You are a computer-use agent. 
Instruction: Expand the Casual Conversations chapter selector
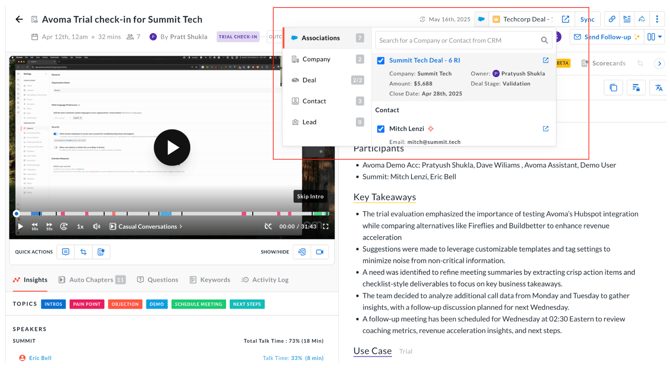click(146, 227)
